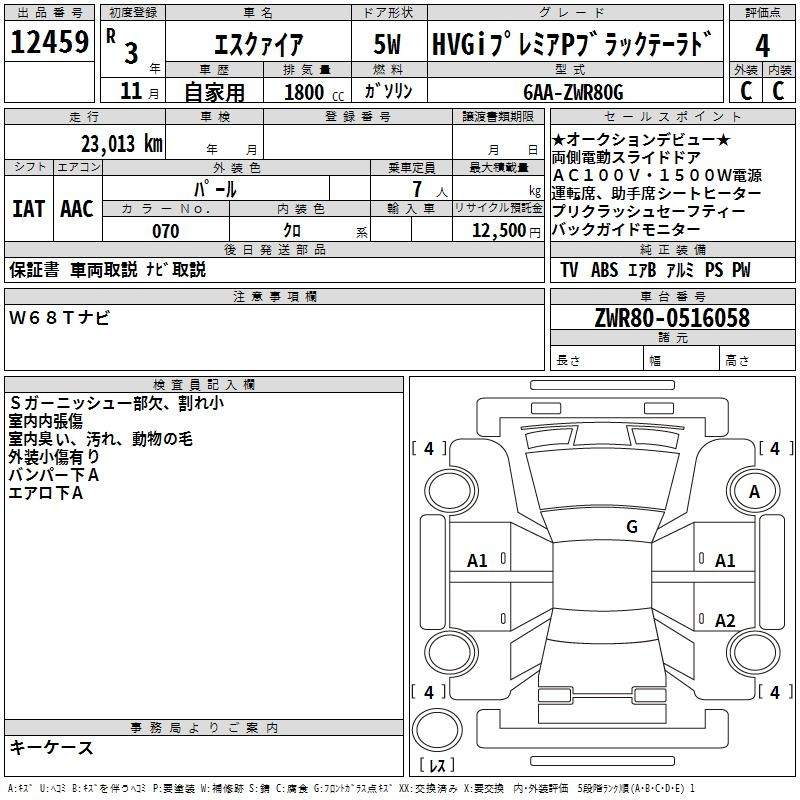Click ABS in genuine equipment
800x800 pixels.
[x=604, y=269]
